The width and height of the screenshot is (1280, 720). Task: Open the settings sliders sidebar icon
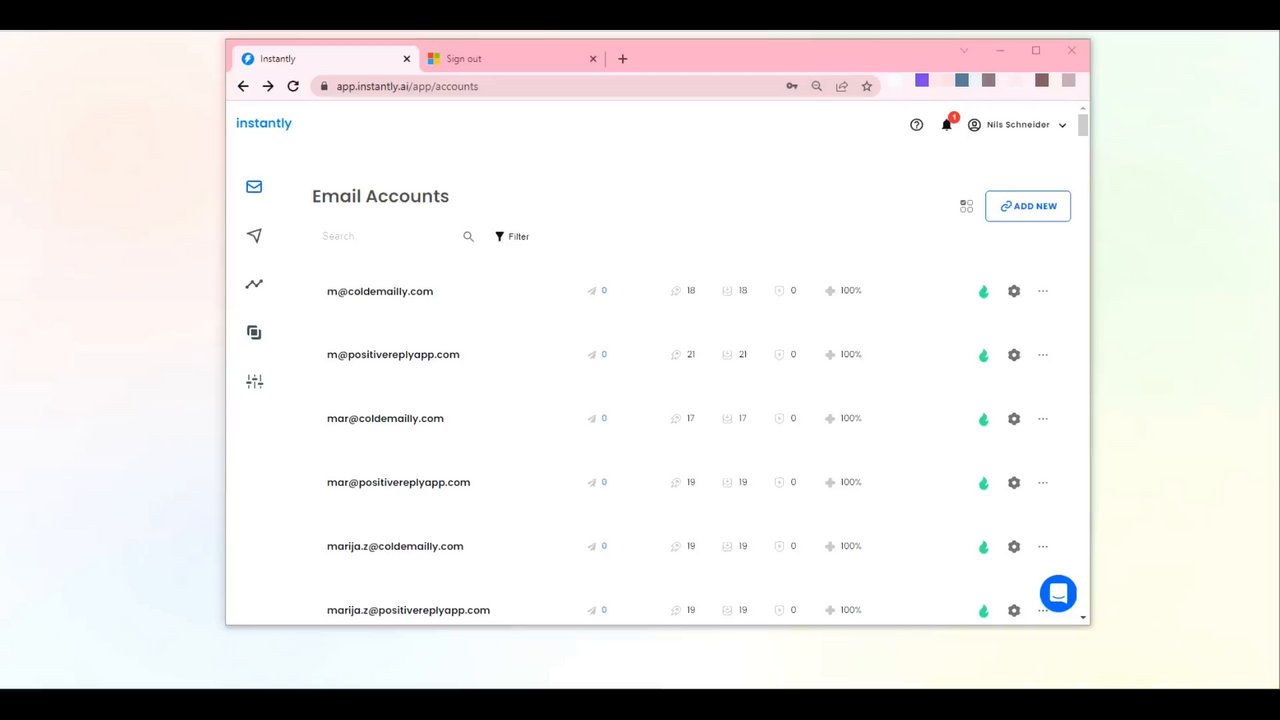pos(254,381)
